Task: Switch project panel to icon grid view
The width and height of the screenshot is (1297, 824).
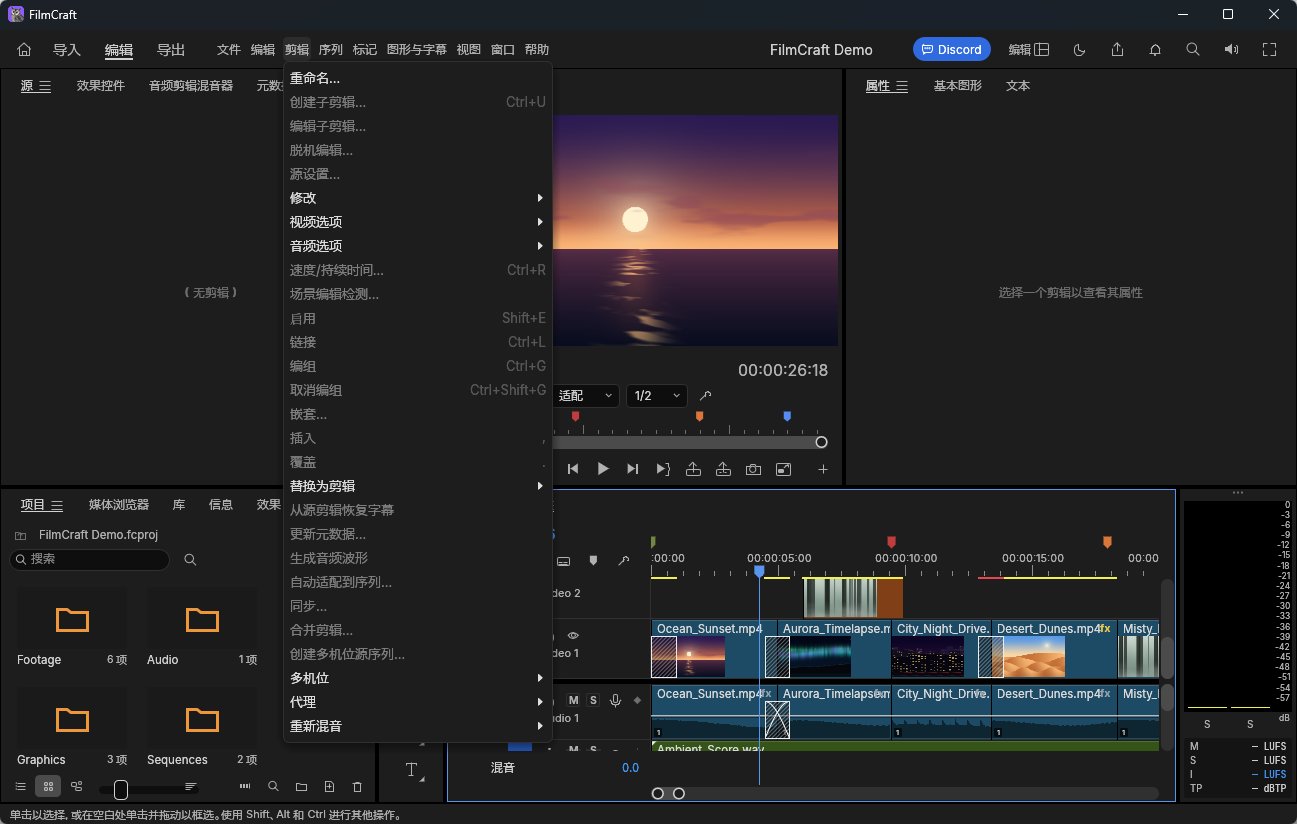Action: click(x=47, y=787)
